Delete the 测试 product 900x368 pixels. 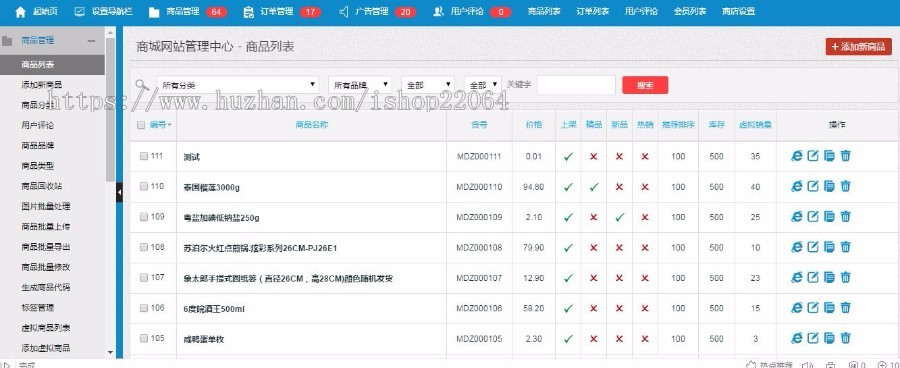click(x=845, y=156)
